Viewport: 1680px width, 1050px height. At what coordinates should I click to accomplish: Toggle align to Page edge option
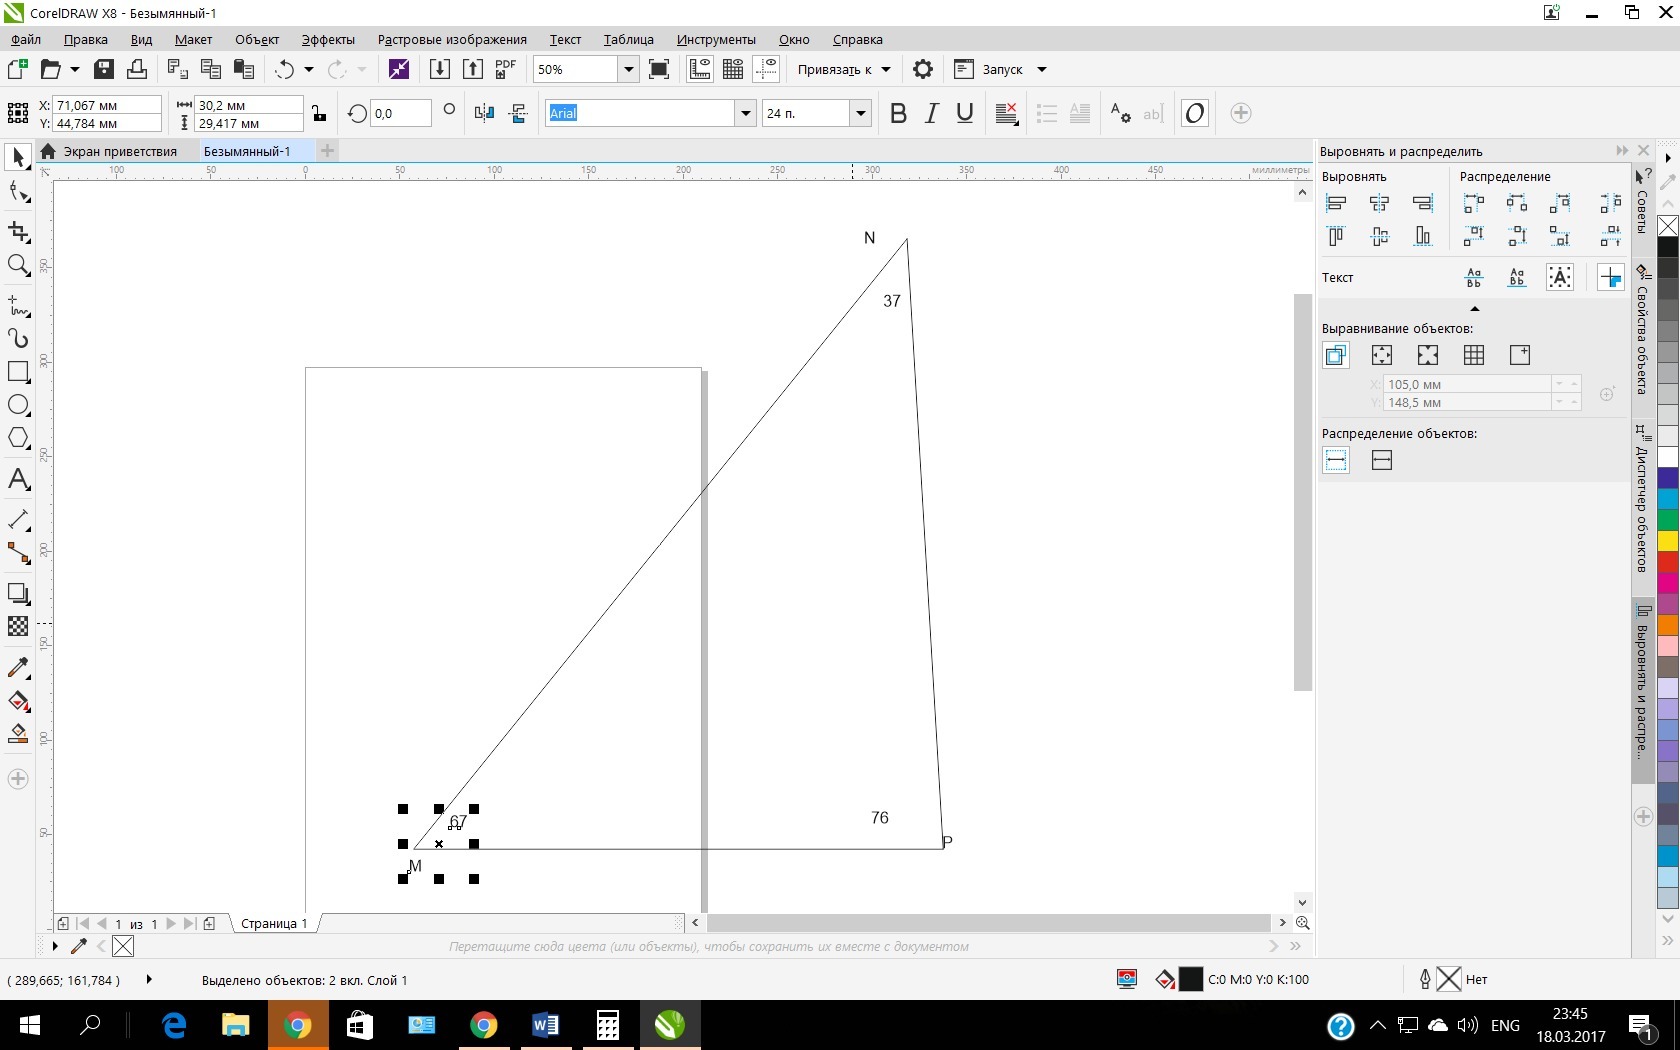[1382, 355]
